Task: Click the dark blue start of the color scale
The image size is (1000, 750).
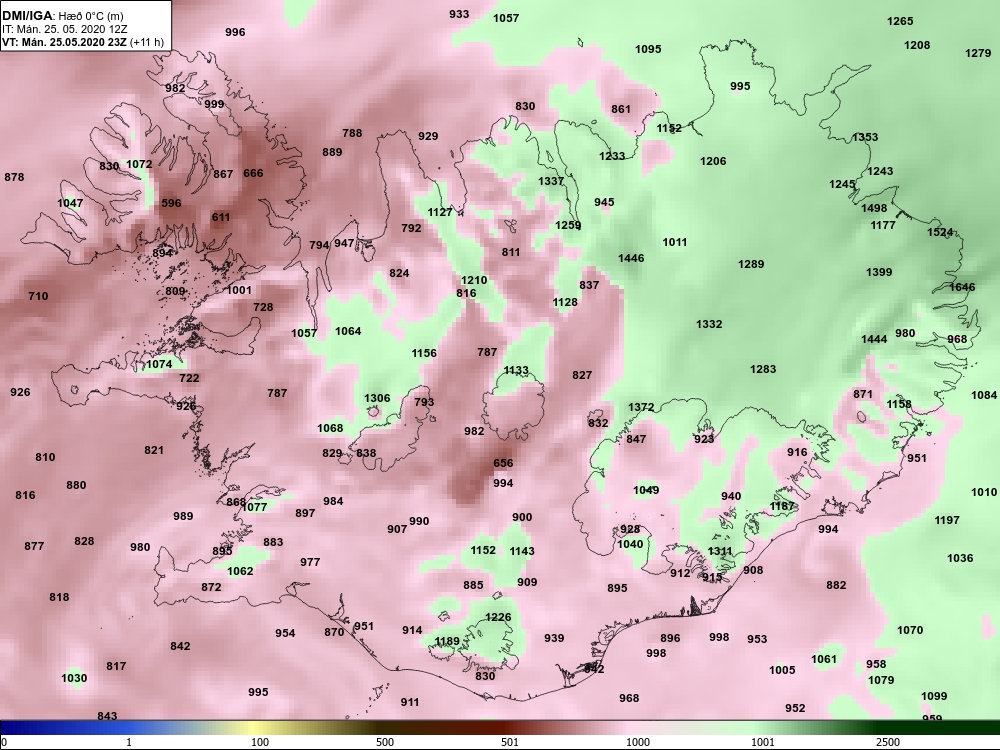Action: 13,728
